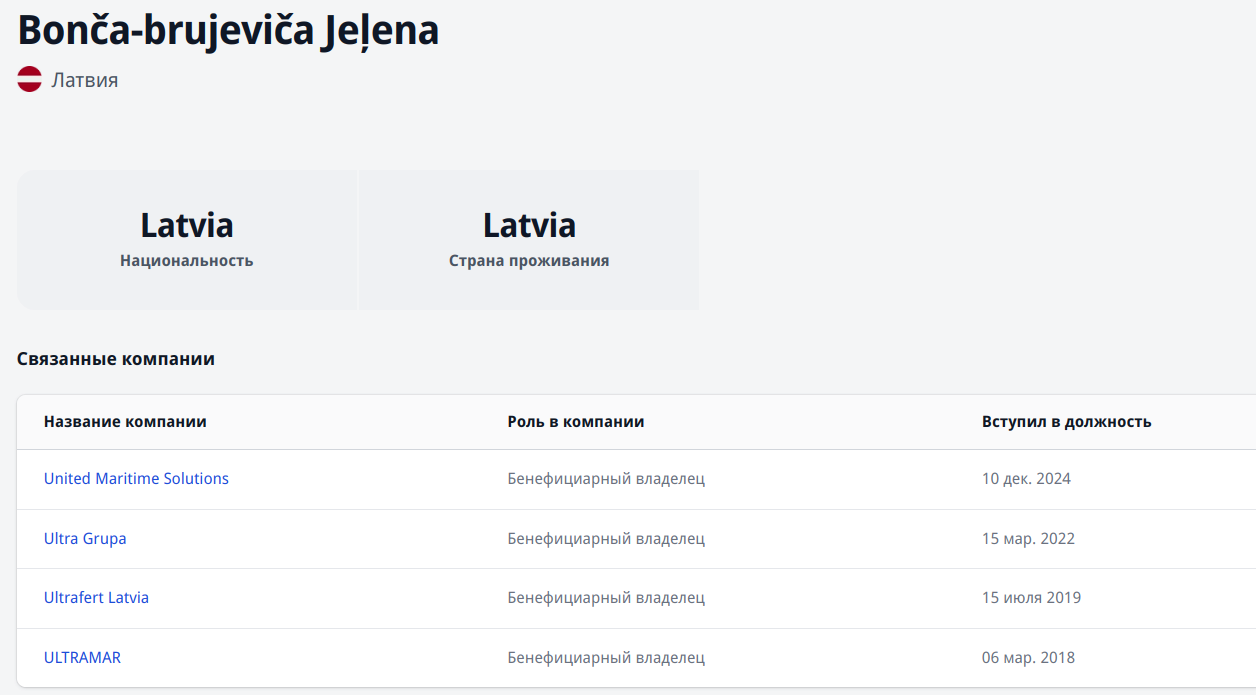Click the date 06 мар. 2018

point(1028,658)
